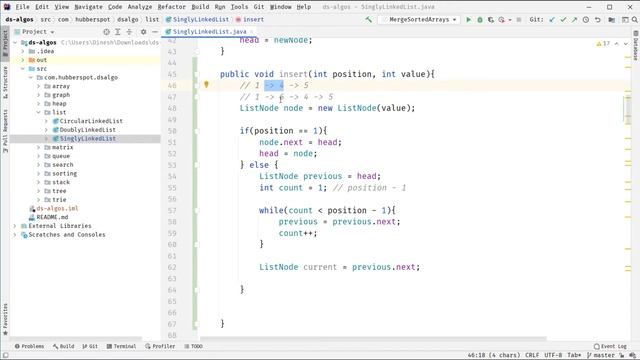Open Pull Requests side tool window
Viewport: 640px width, 360px height.
(x=5, y=131)
